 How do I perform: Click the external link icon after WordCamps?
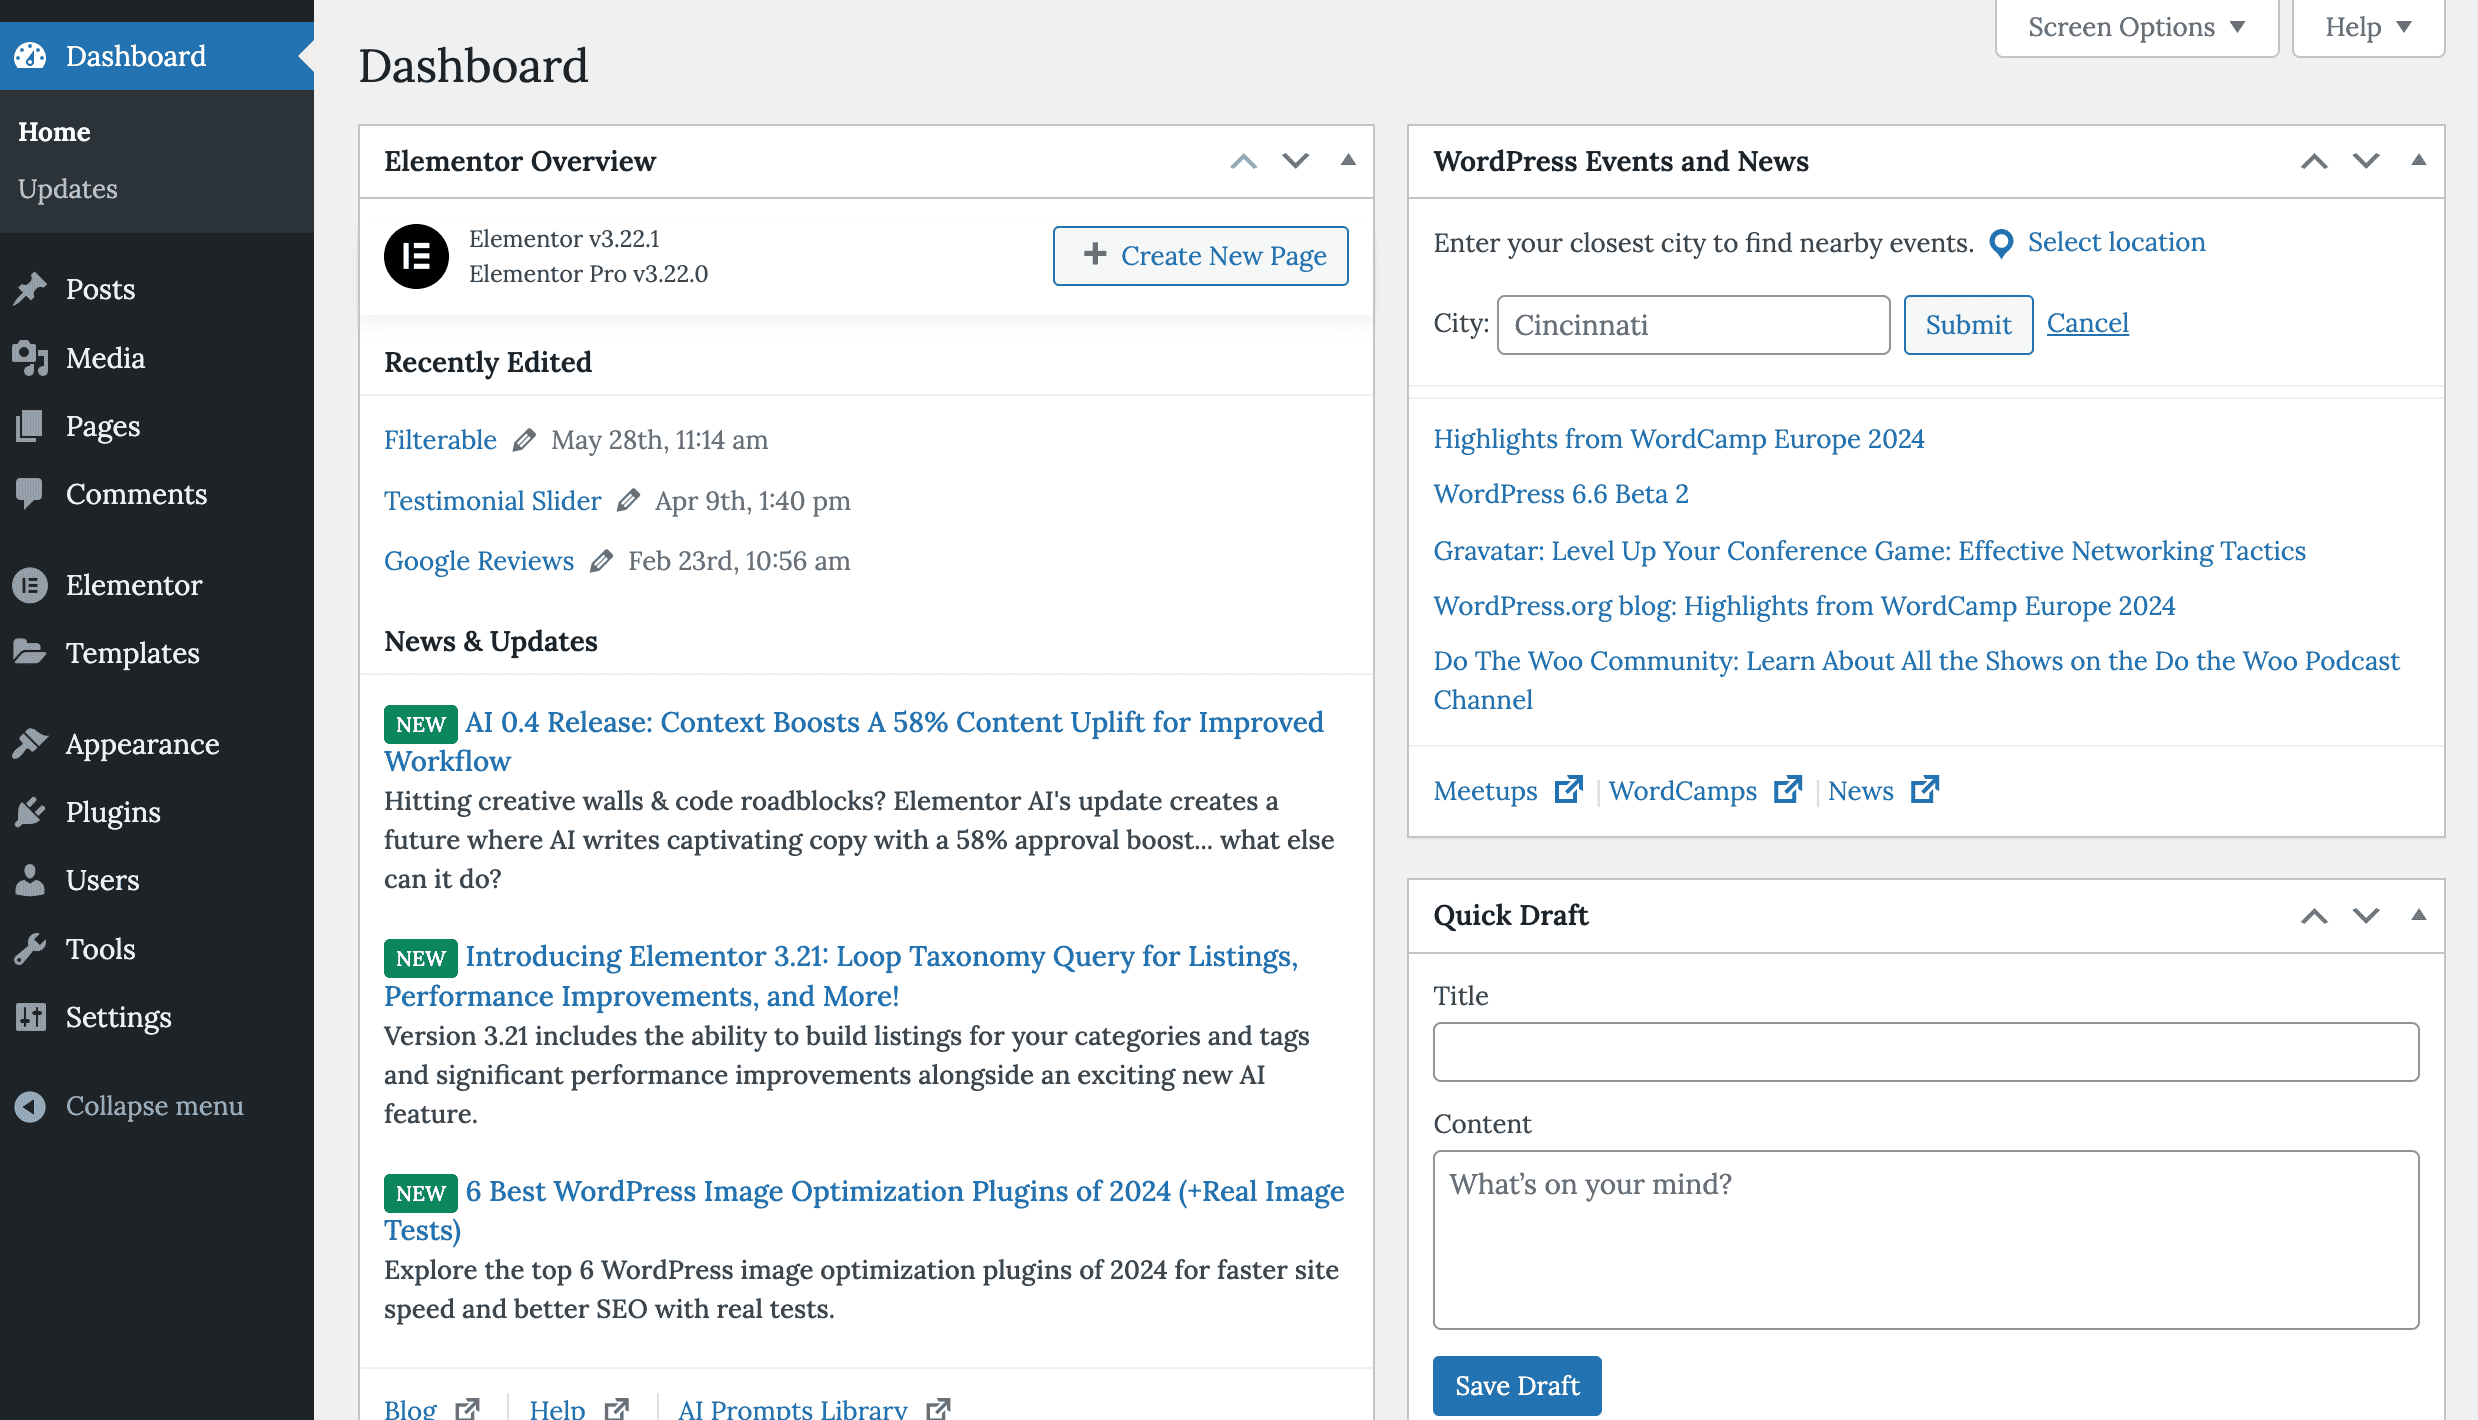click(1788, 790)
